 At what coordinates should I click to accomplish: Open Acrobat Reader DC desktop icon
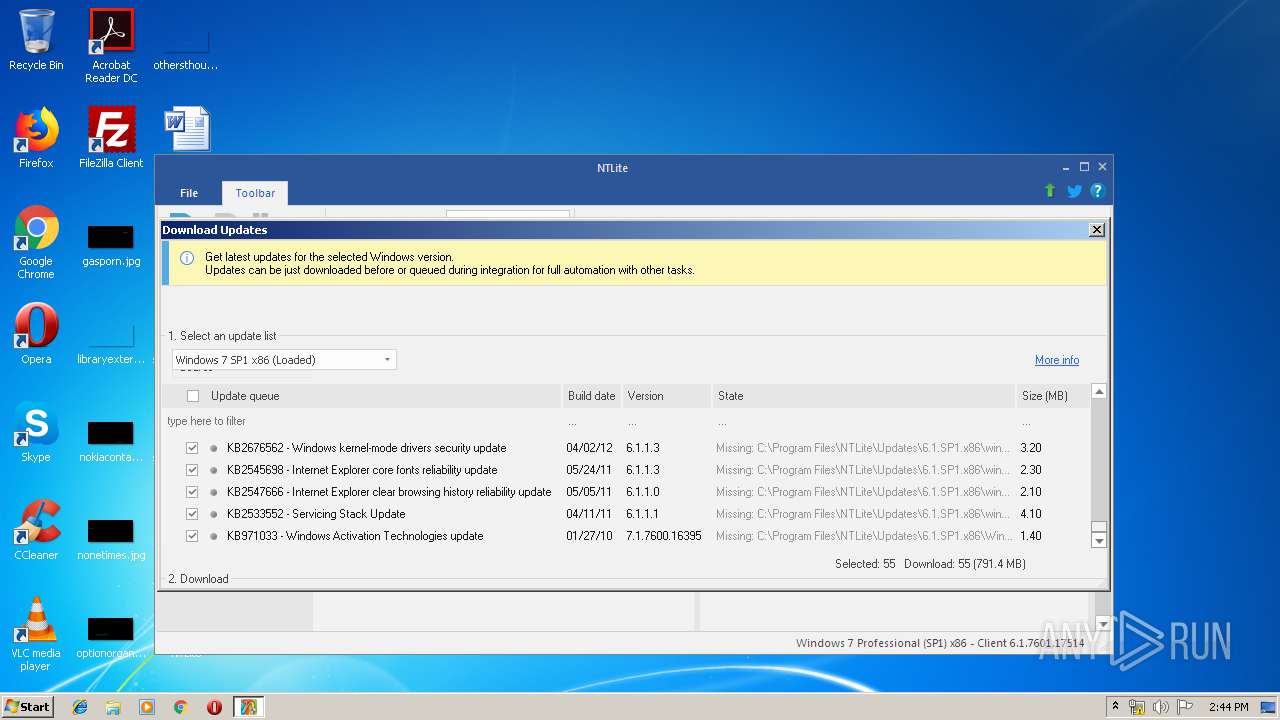tap(111, 46)
